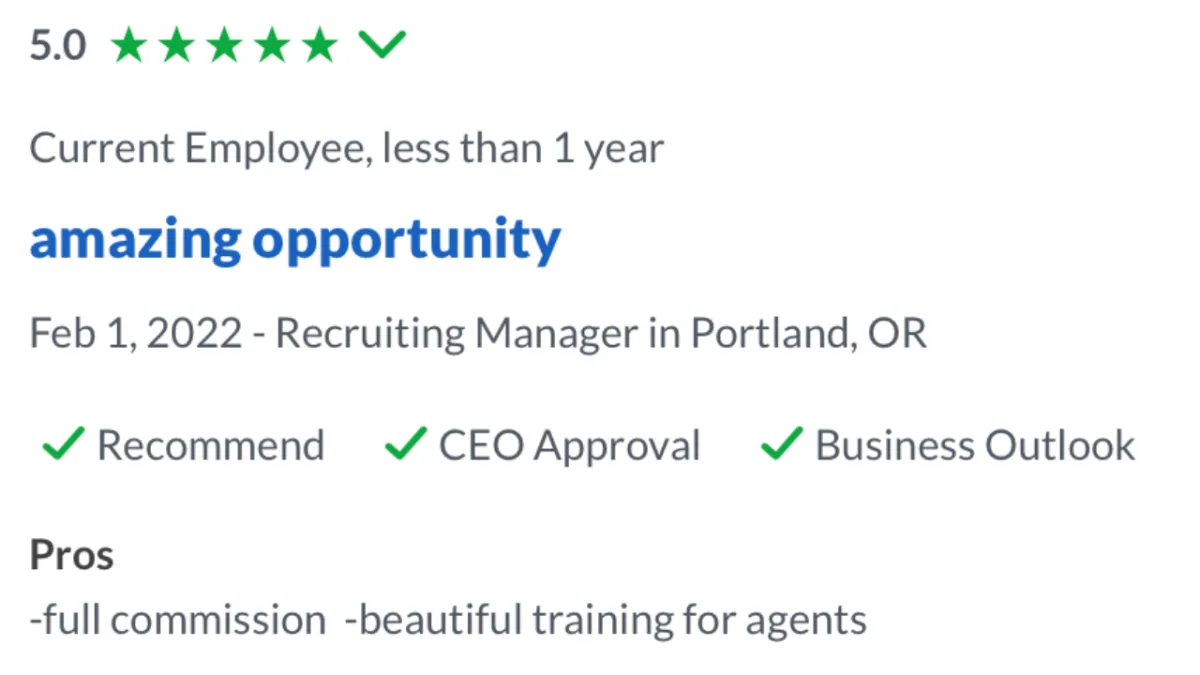
Task: Click the Feb 1, 2022 review date line
Action: click(x=478, y=334)
